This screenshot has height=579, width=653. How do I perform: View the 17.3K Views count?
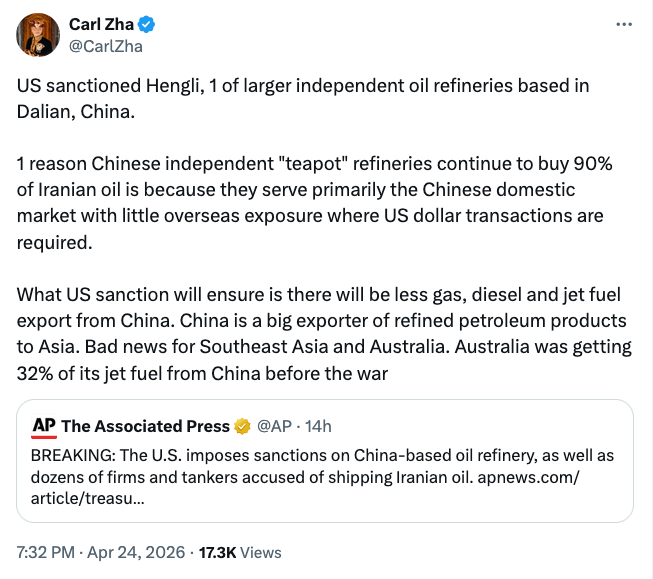[x=241, y=552]
